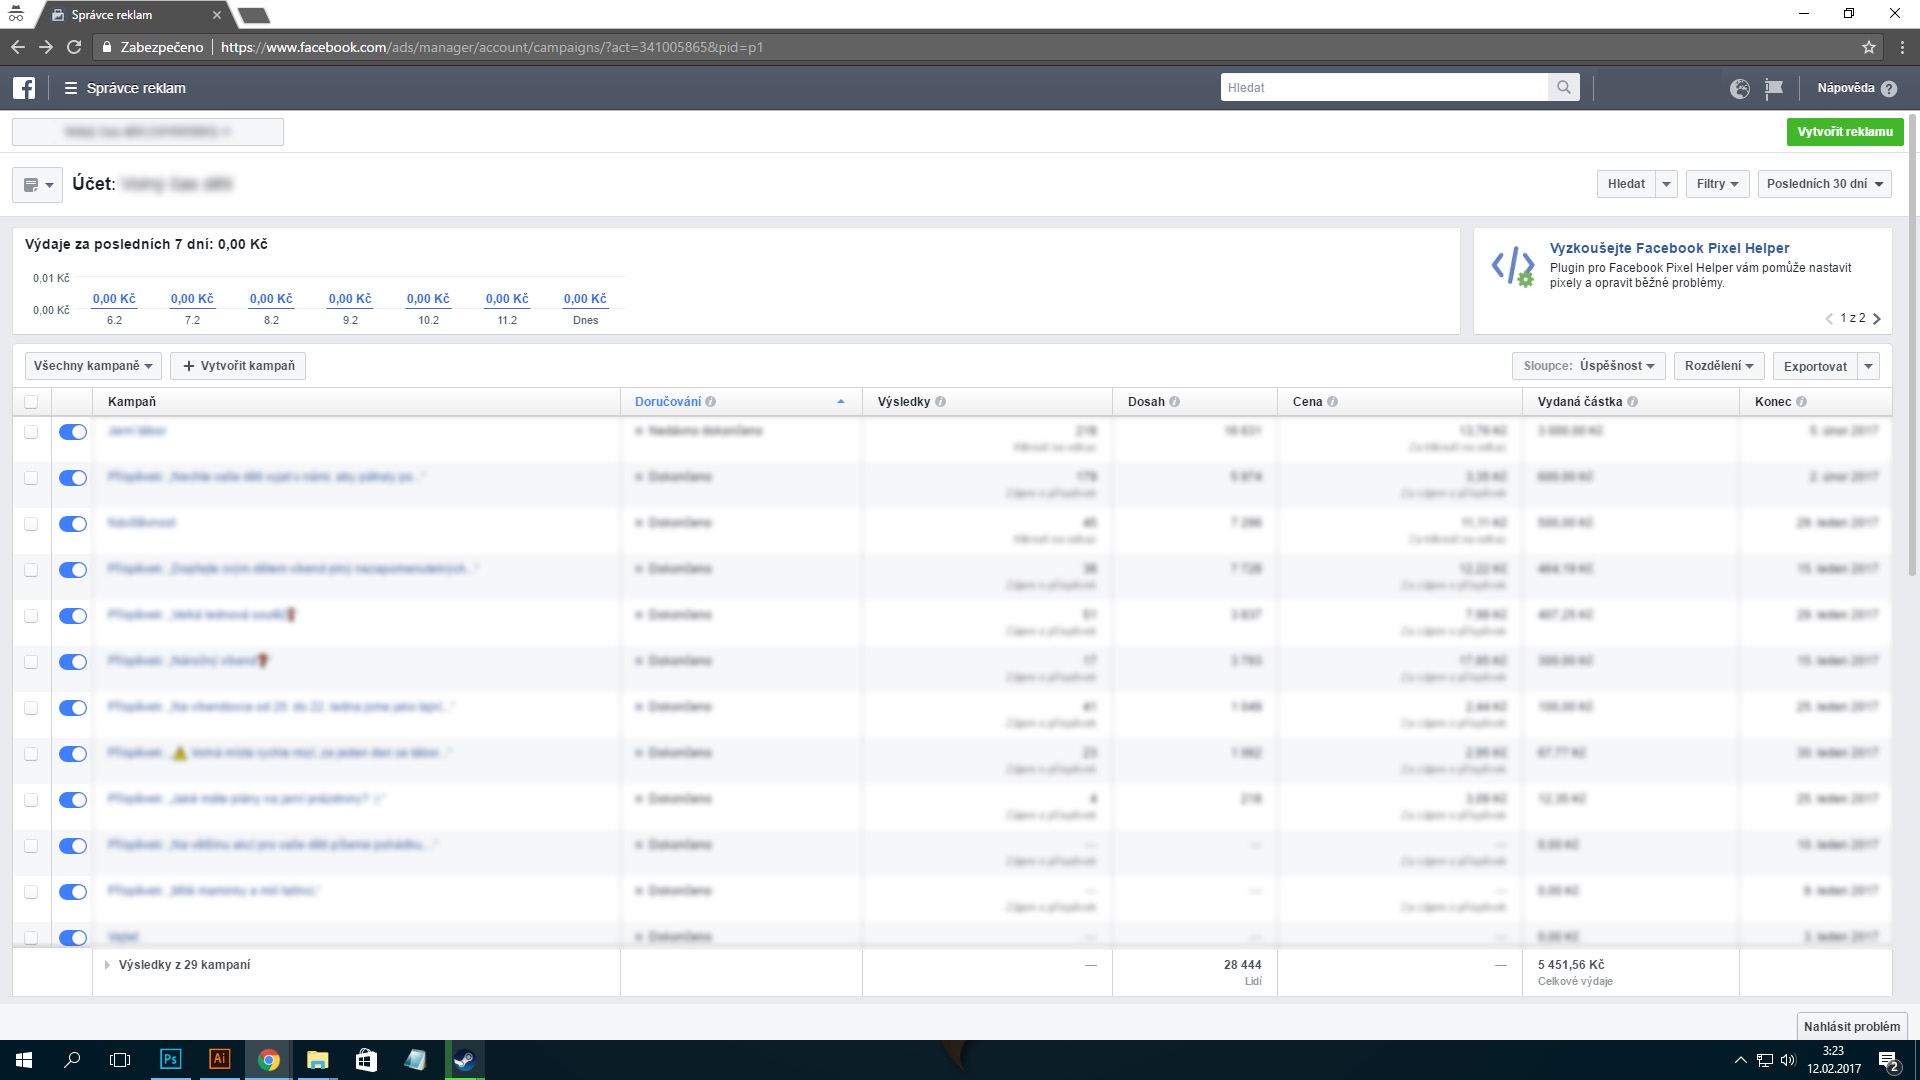The image size is (1920, 1080).
Task: Tick checkbox of the campaign with warning triangle
Action: (x=31, y=754)
